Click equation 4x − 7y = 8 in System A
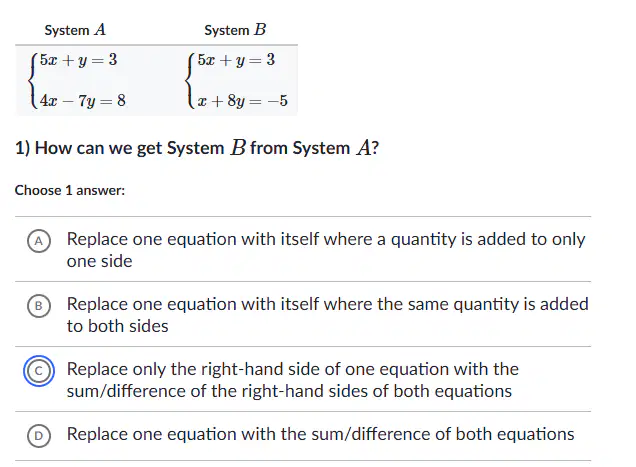636x467 pixels. pos(83,100)
